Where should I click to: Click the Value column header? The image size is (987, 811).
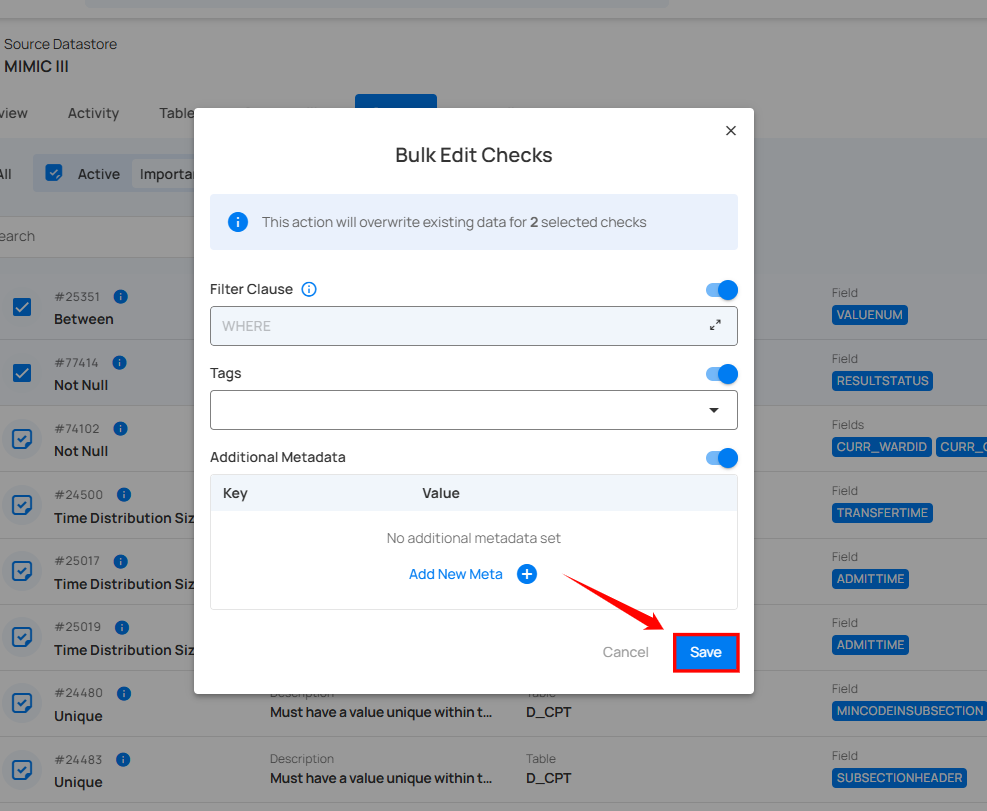[x=441, y=493]
